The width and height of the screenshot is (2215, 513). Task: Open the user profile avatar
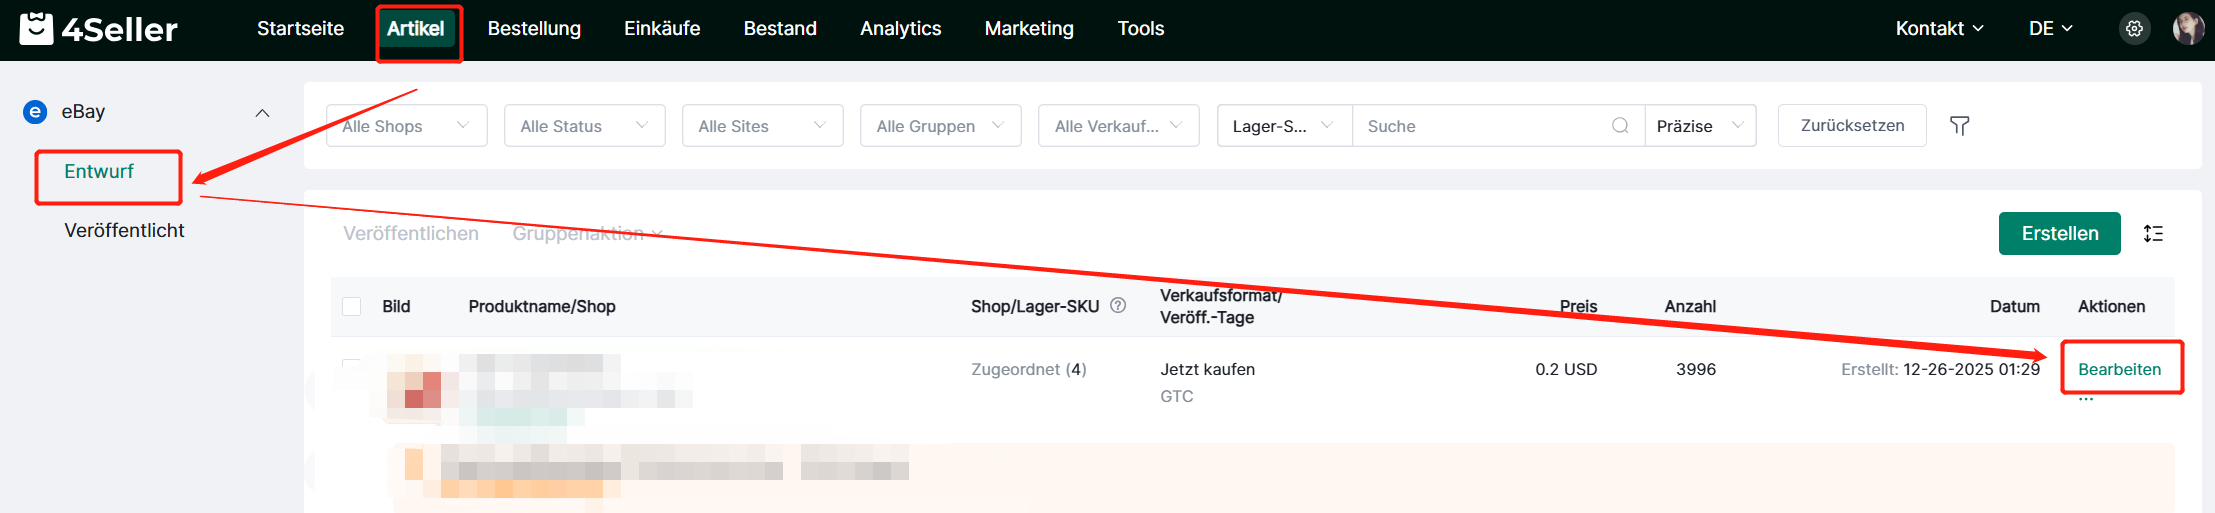[x=2188, y=29]
